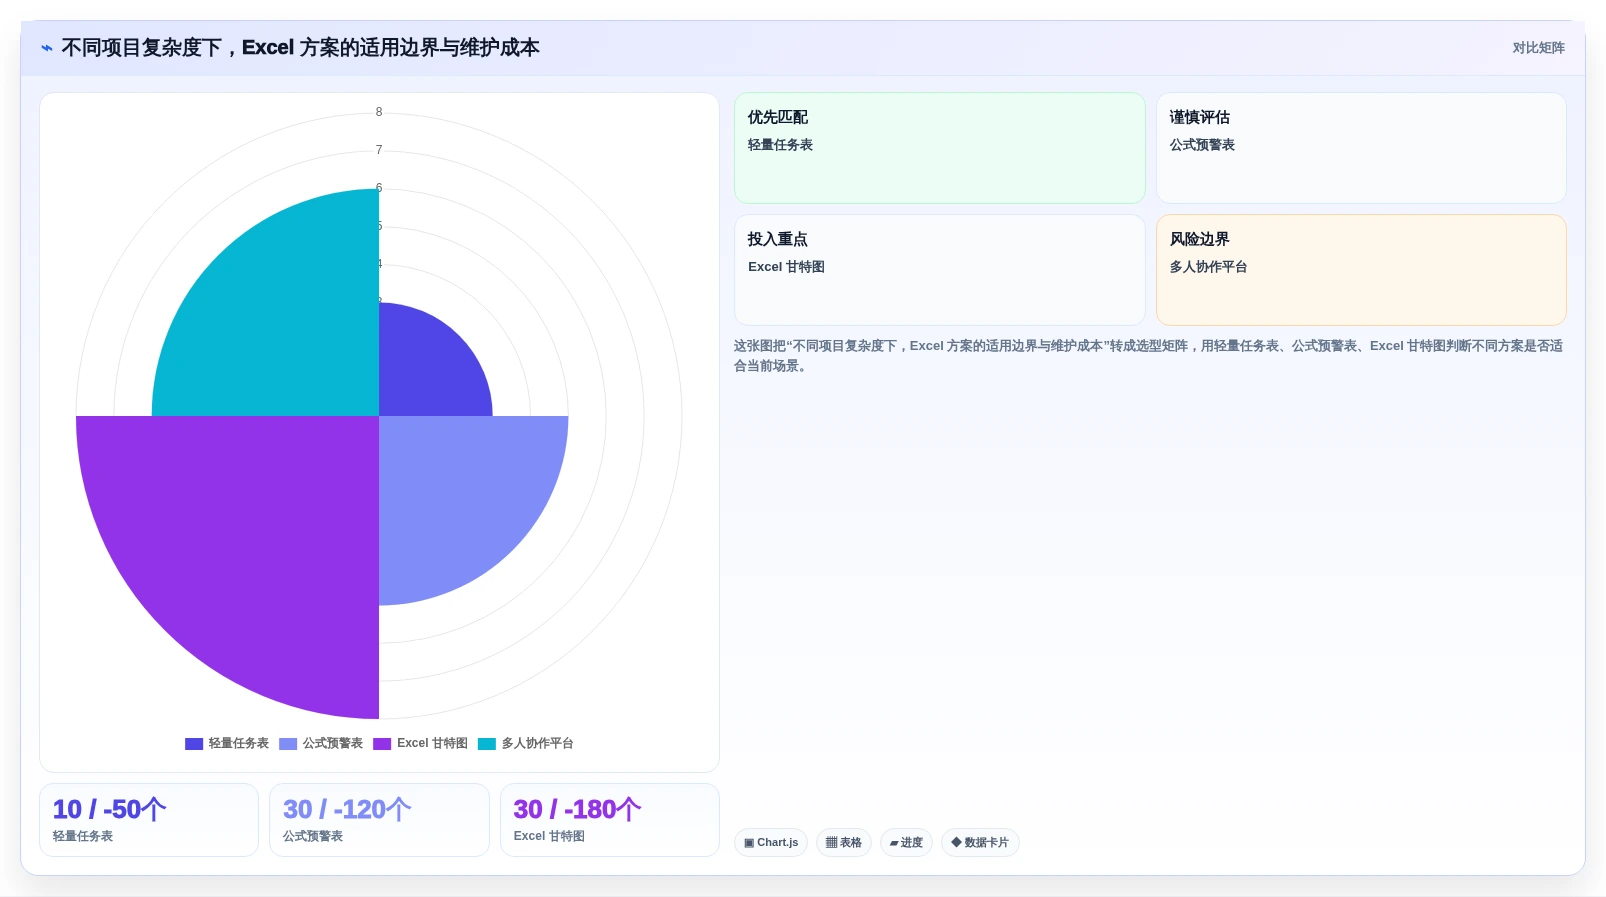Click the 30 / -180个 stat card
The image size is (1606, 897).
[x=610, y=820]
